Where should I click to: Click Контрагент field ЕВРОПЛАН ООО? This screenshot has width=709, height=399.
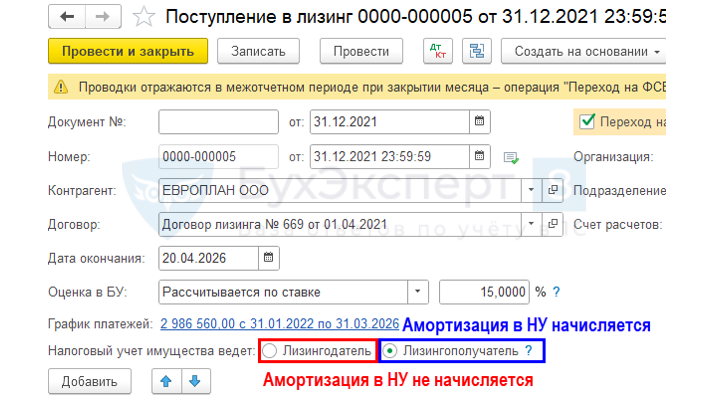(340, 190)
